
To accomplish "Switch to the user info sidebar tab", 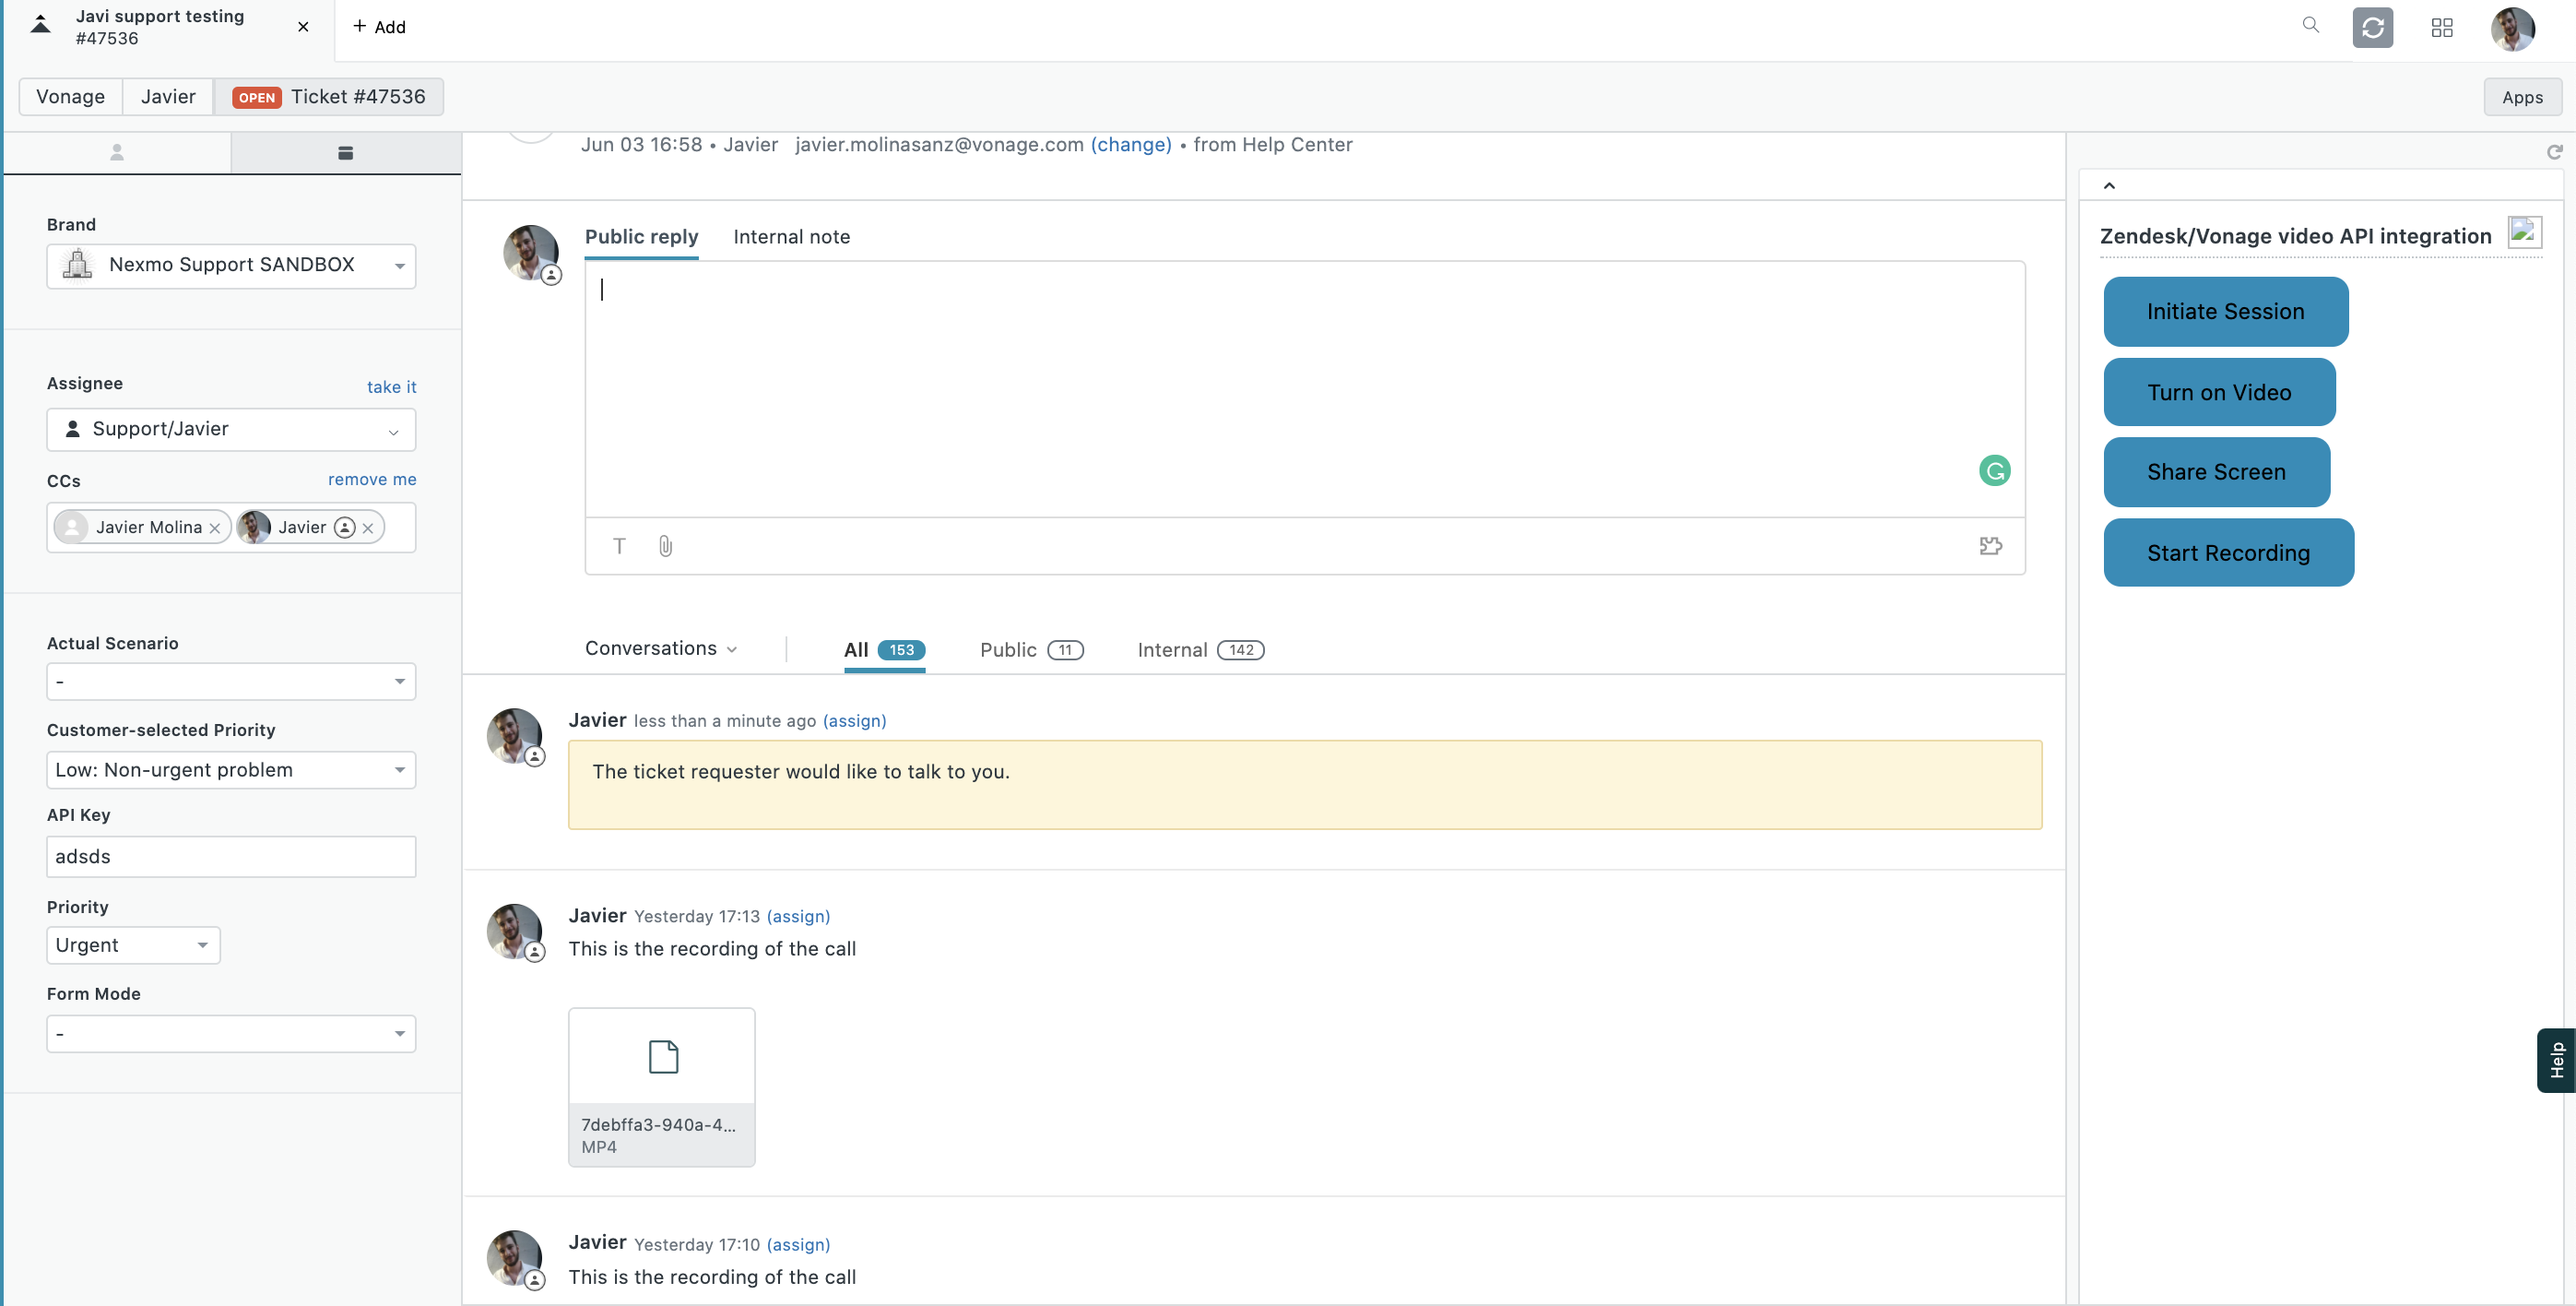I will coord(117,152).
